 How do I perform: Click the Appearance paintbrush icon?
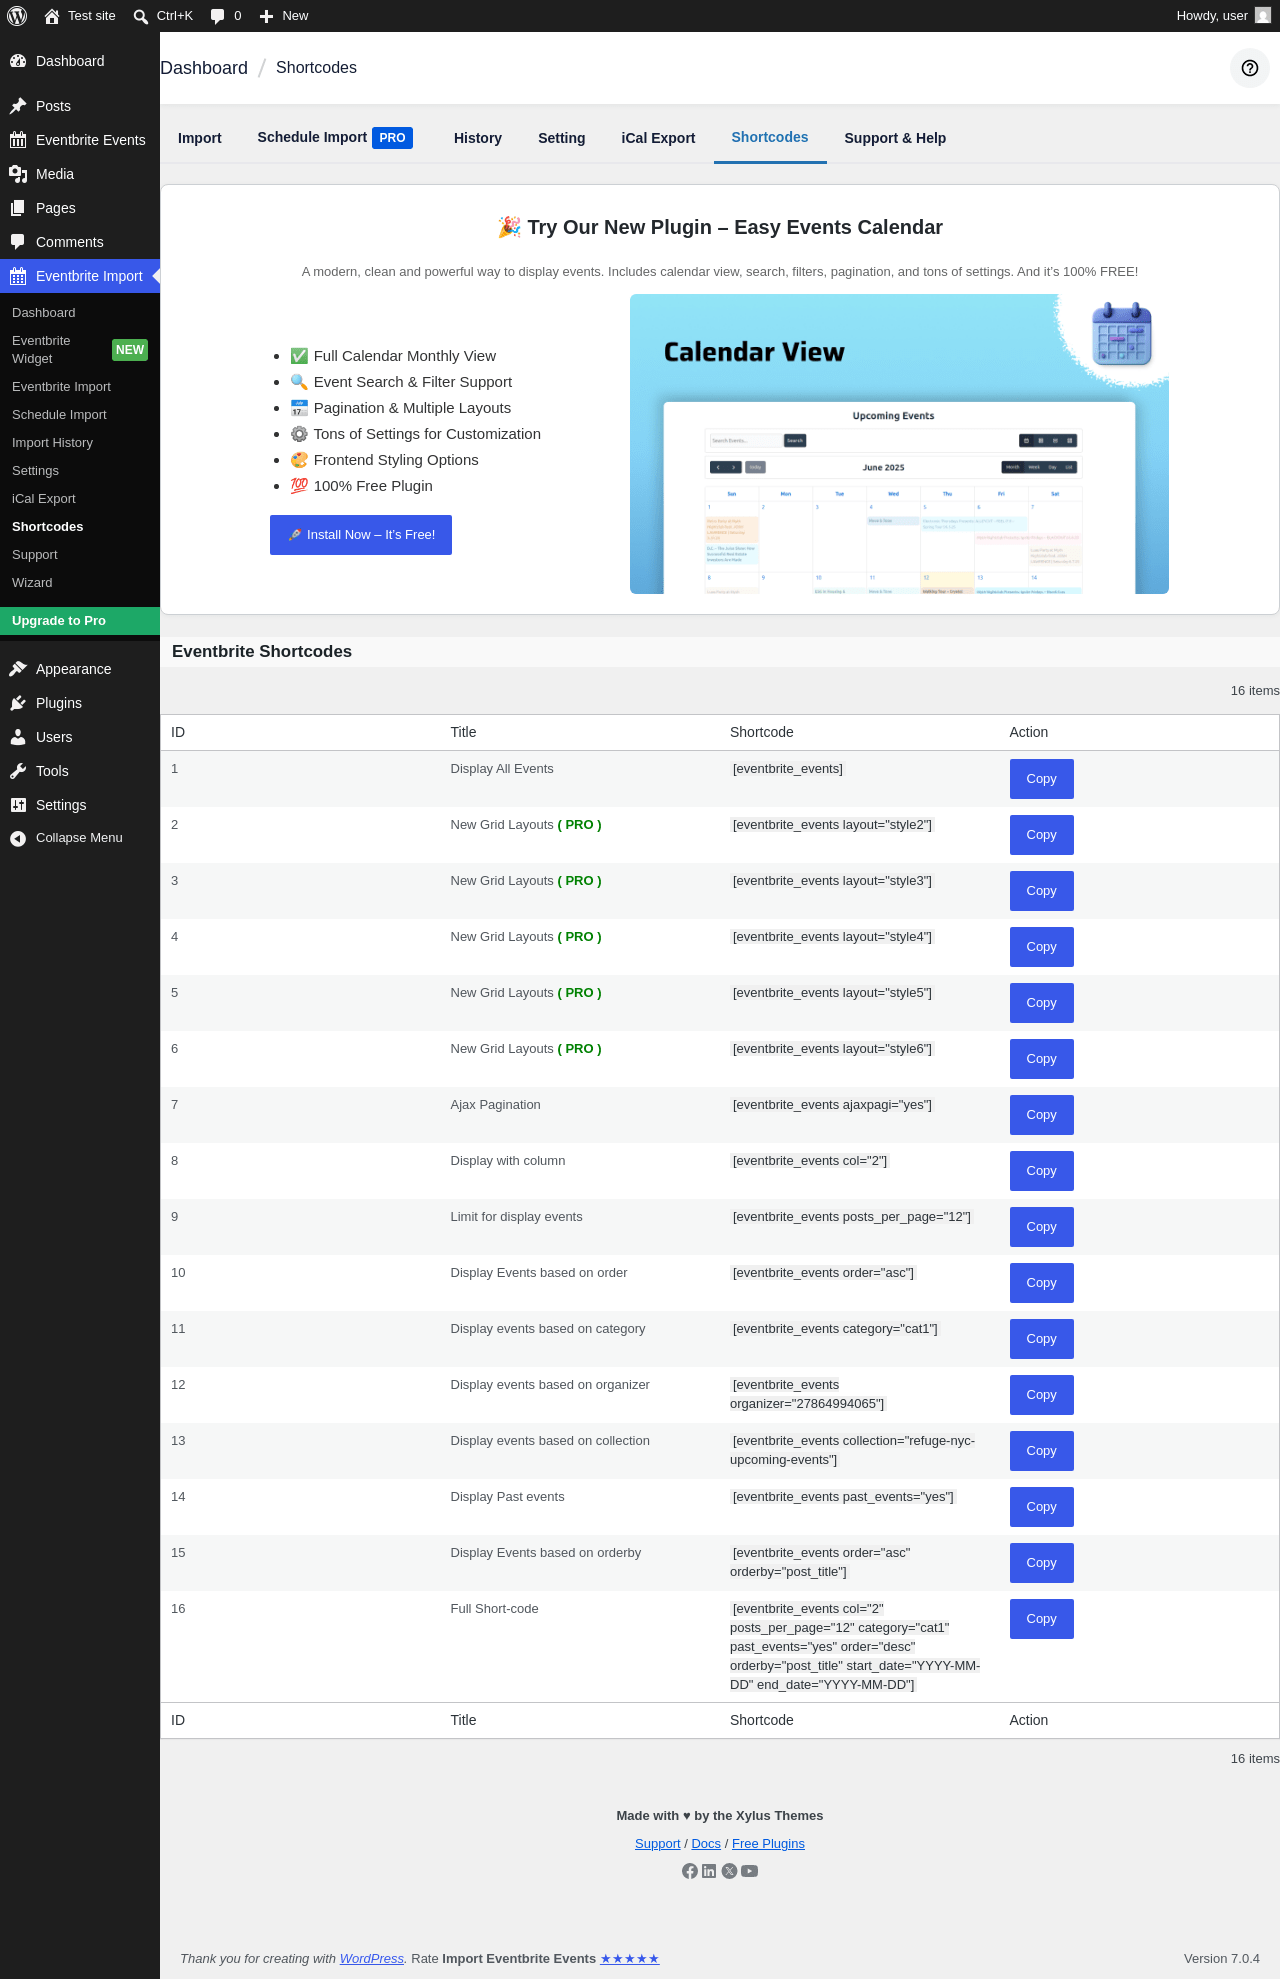click(18, 669)
